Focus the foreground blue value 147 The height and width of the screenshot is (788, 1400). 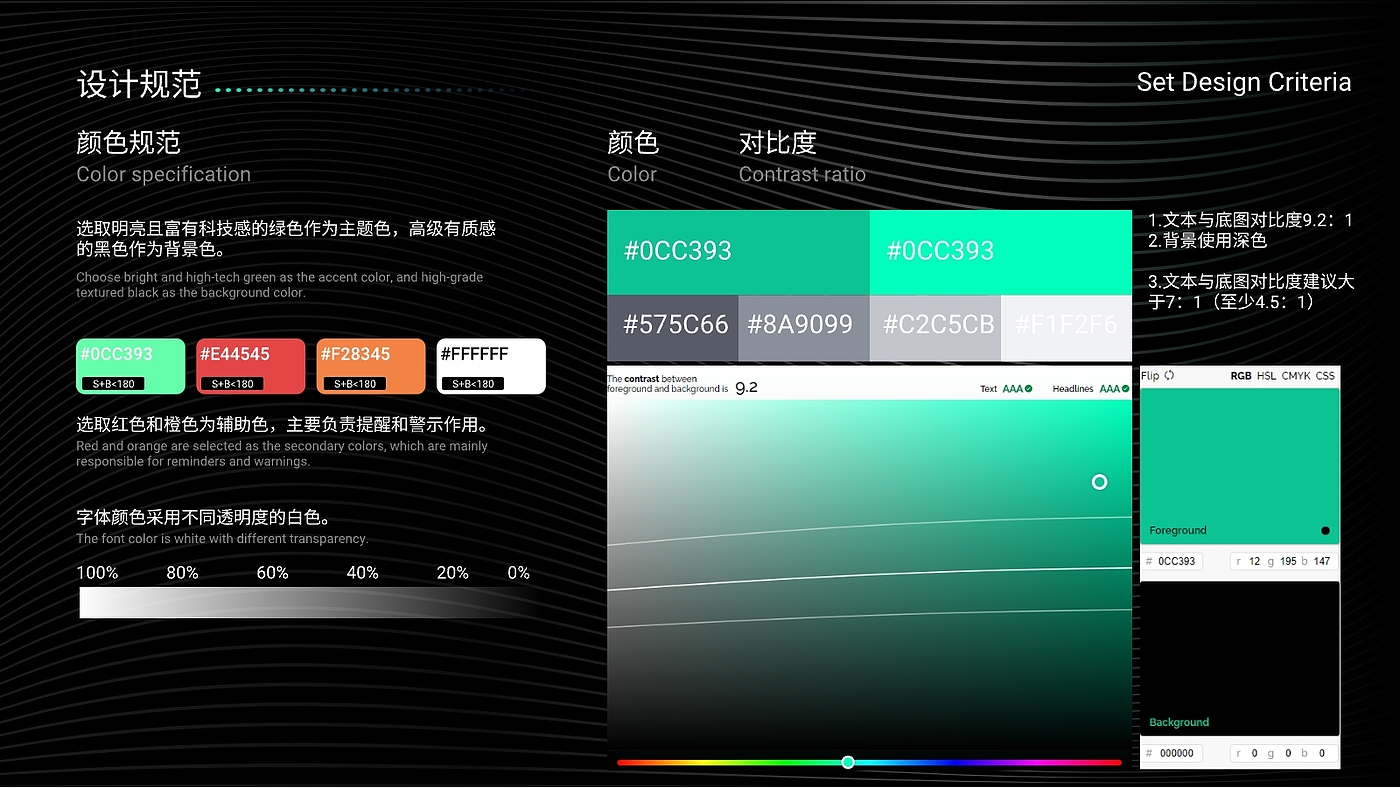[x=1322, y=561]
